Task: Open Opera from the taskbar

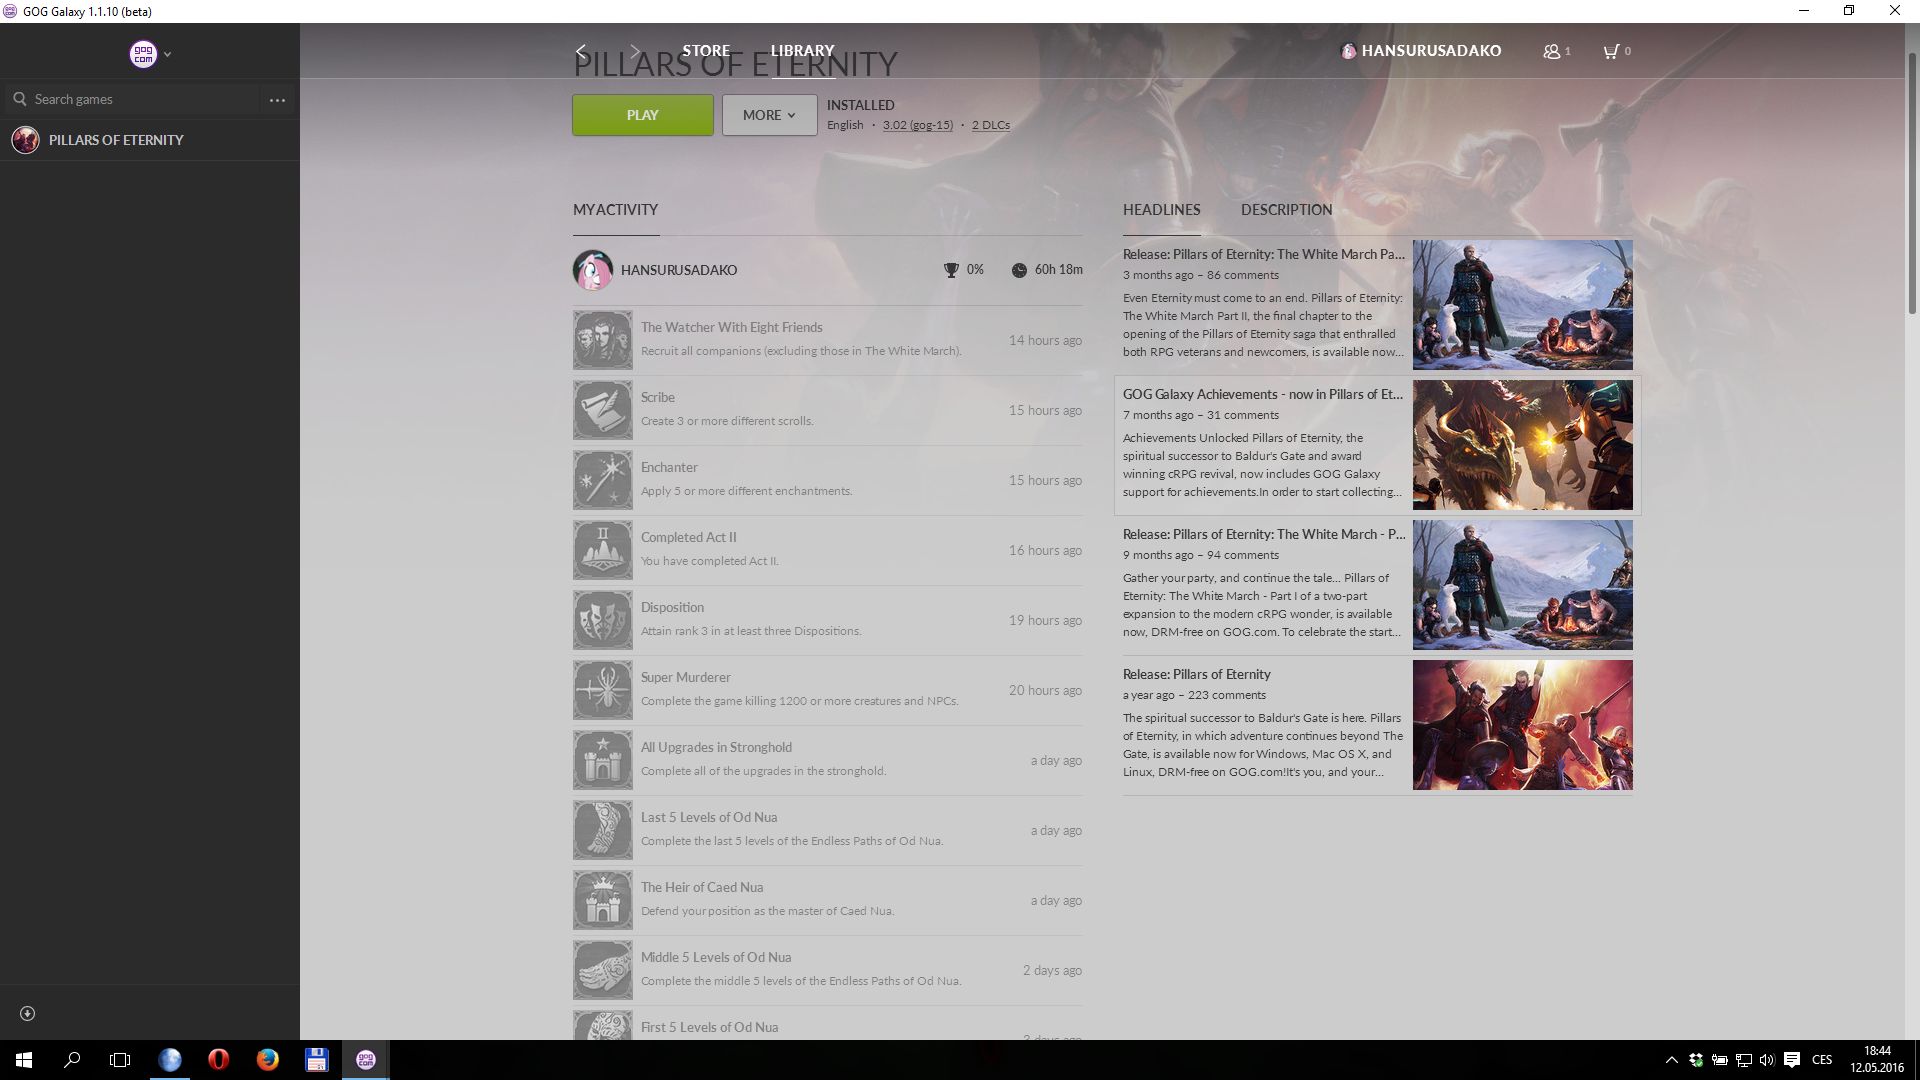Action: point(218,1060)
